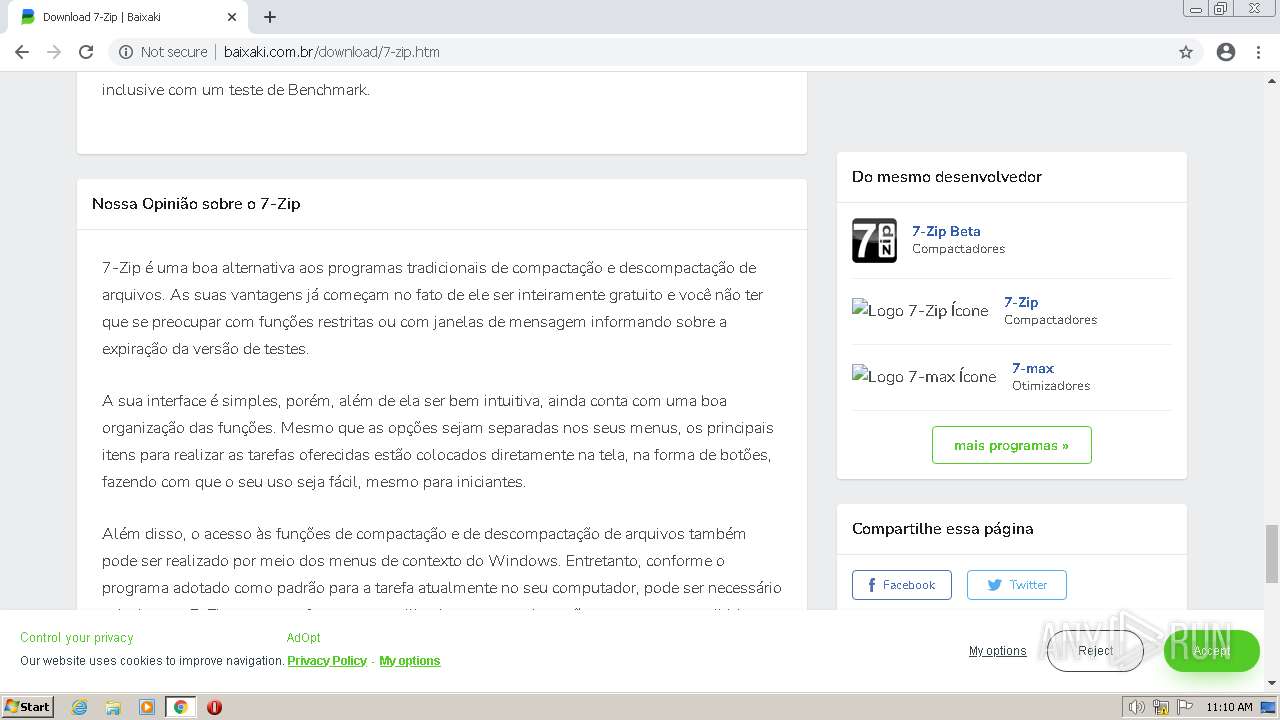Click the Chrome taskbar icon
The width and height of the screenshot is (1280, 720).
pyautogui.click(x=181, y=707)
